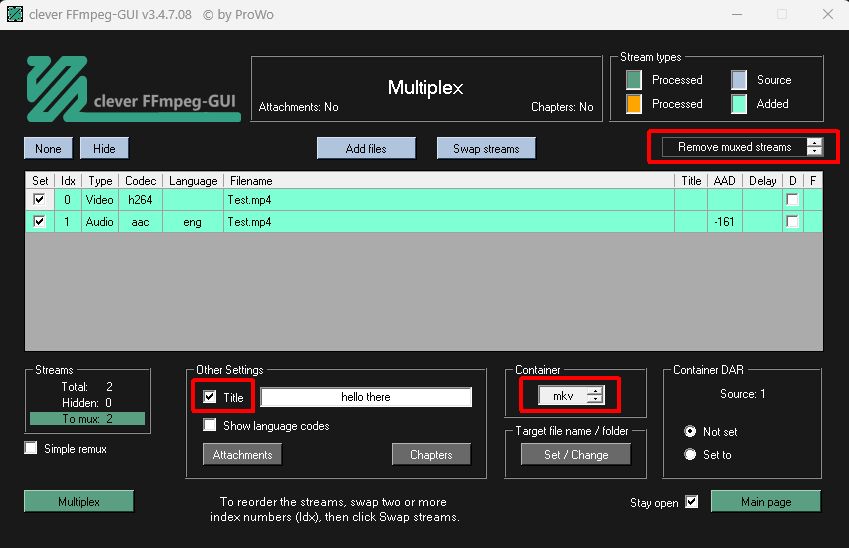The width and height of the screenshot is (849, 548).
Task: Click the title field containing hello there
Action: tap(366, 397)
